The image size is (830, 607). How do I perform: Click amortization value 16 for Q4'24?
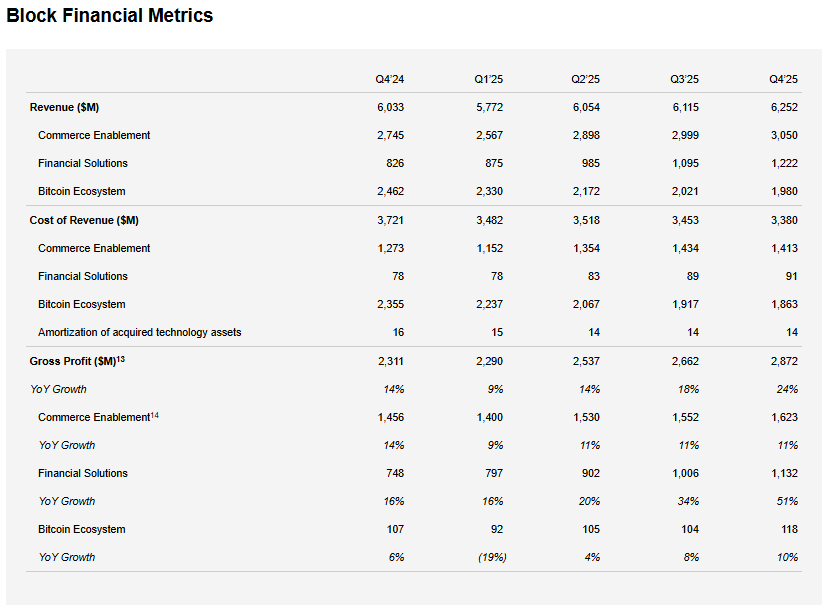click(x=399, y=332)
